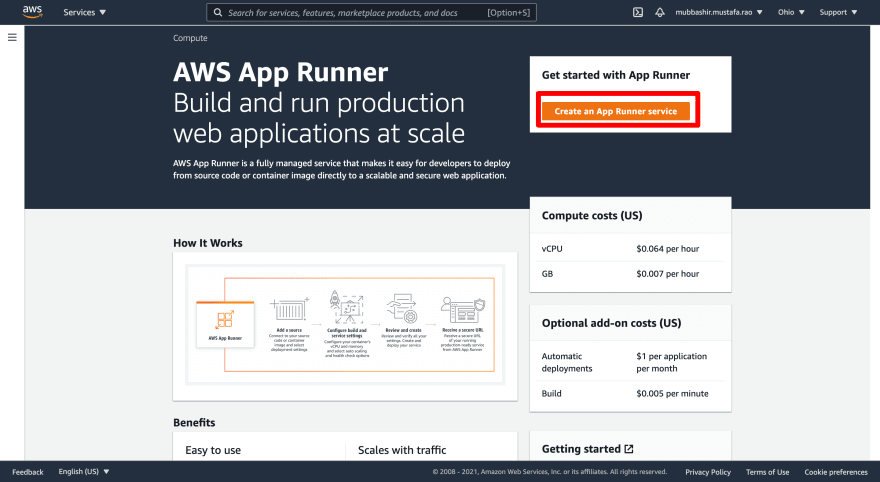
Task: Click the search magnifier icon
Action: (x=218, y=12)
